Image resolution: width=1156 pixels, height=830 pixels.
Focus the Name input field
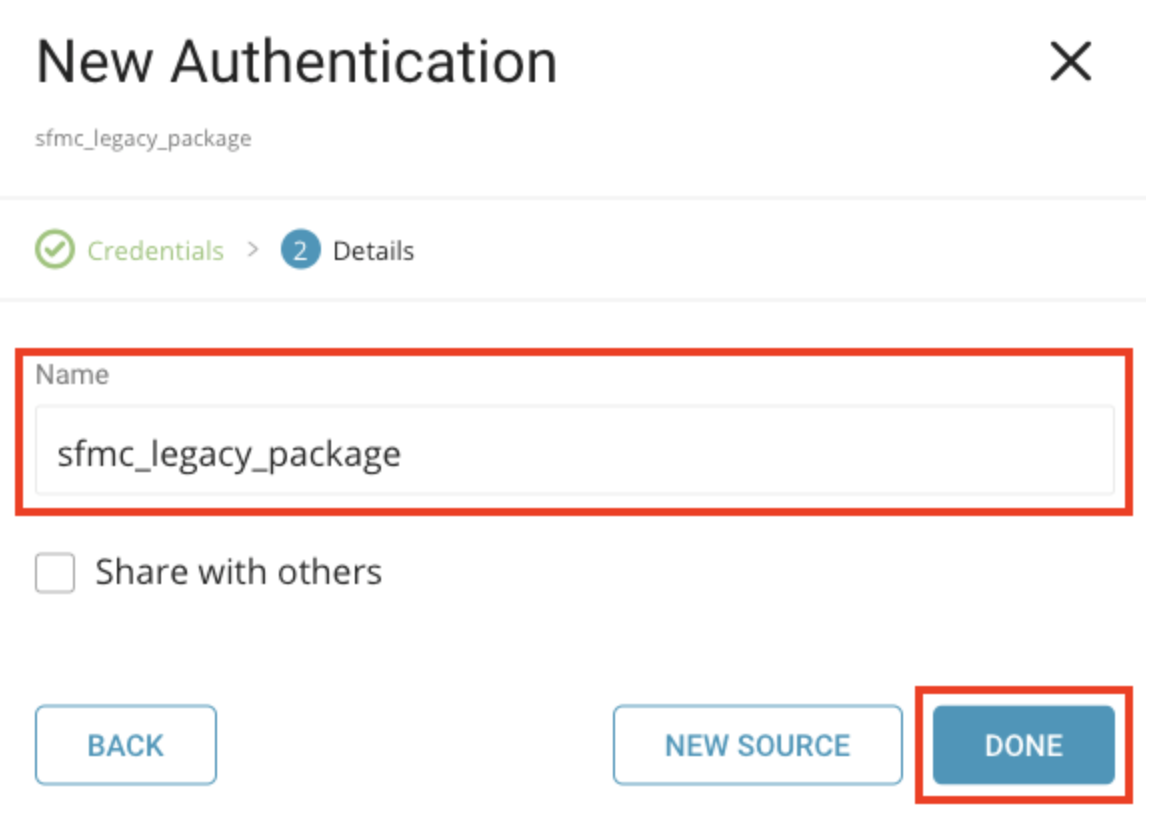coord(574,453)
